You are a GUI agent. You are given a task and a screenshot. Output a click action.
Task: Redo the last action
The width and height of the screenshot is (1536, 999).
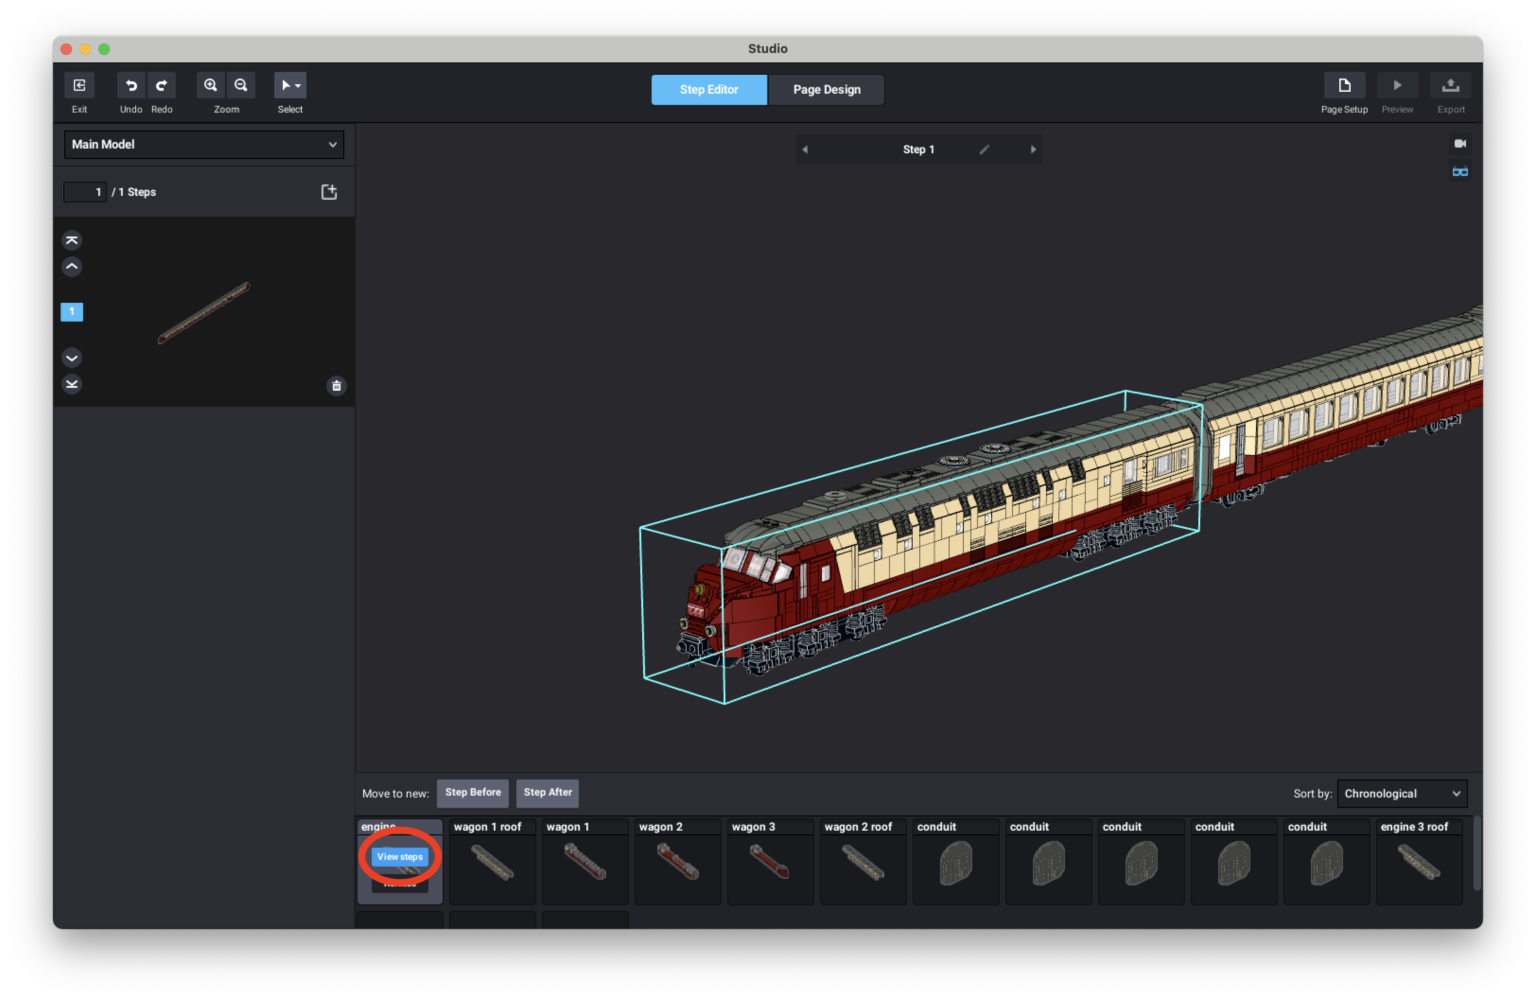161,86
